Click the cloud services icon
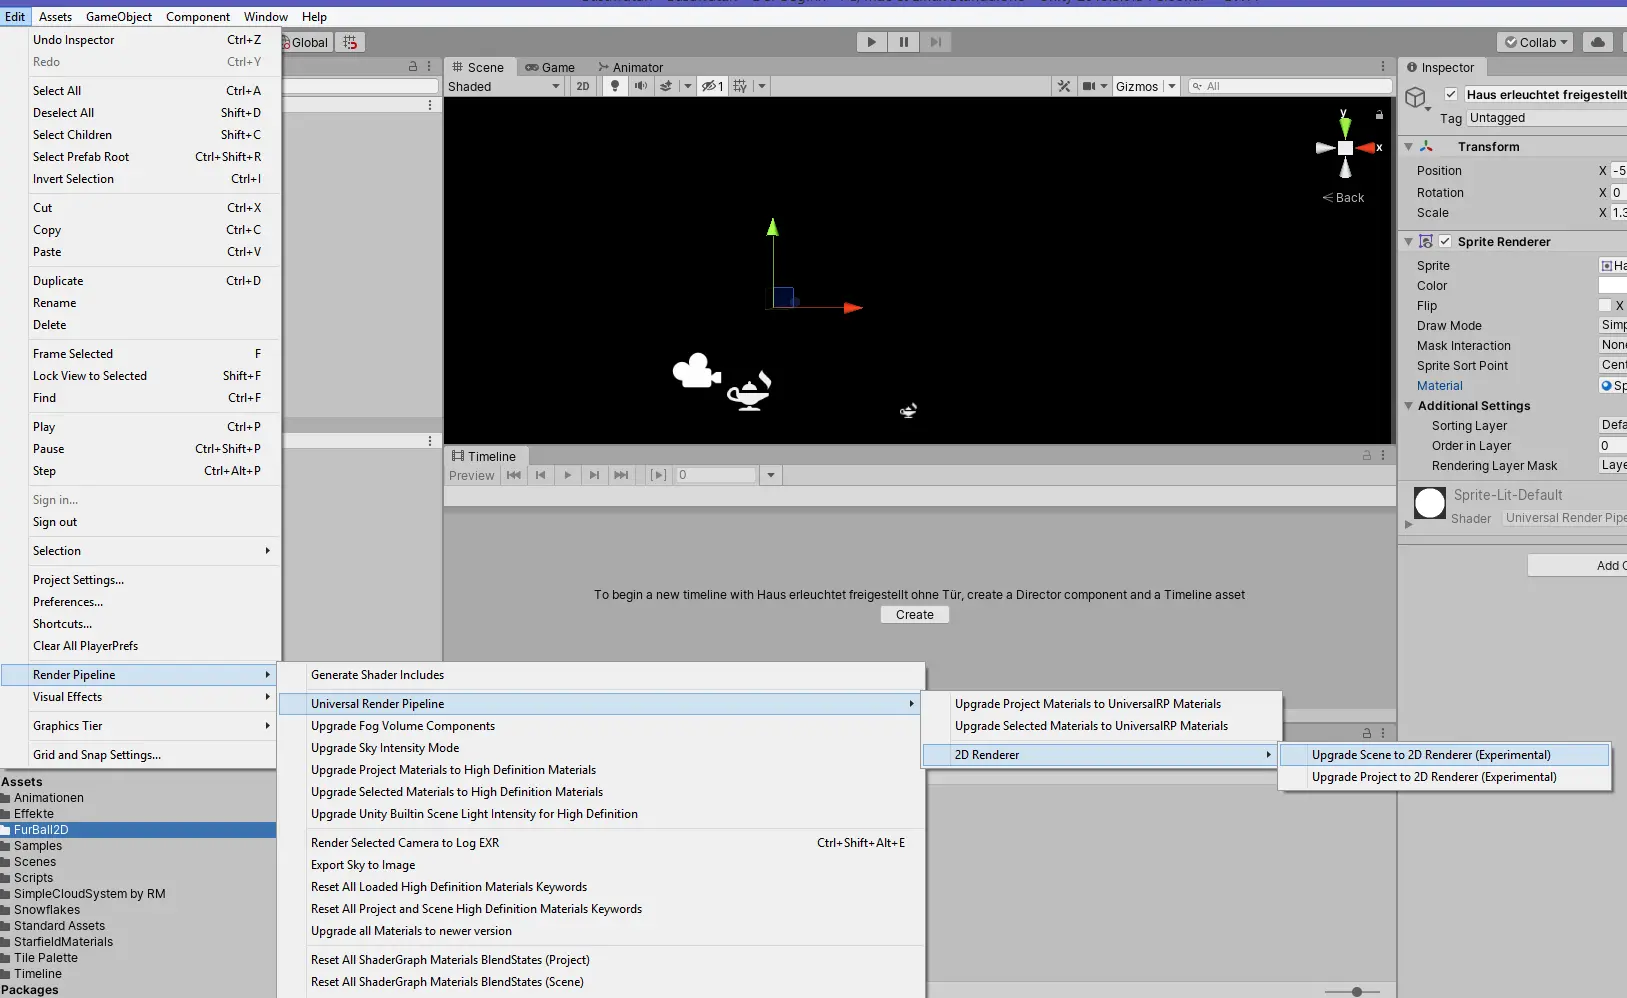The image size is (1627, 998). point(1598,42)
